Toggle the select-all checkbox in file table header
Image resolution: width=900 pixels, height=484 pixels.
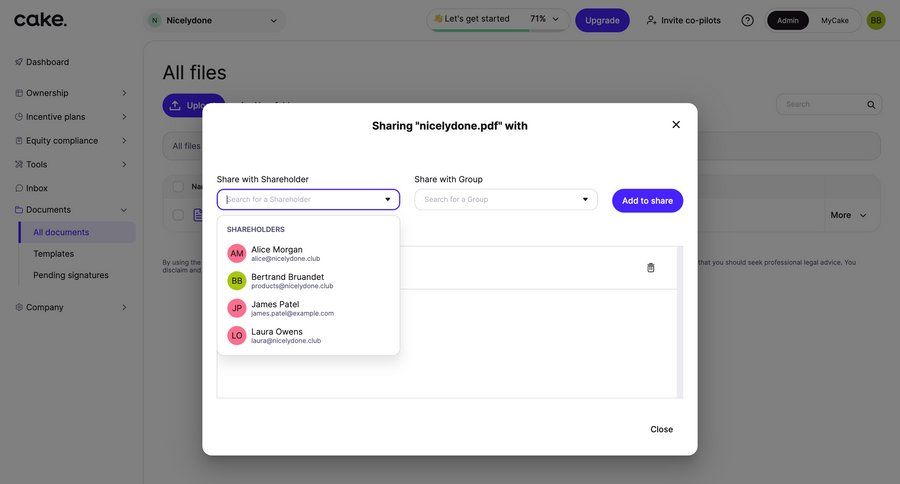click(x=178, y=186)
